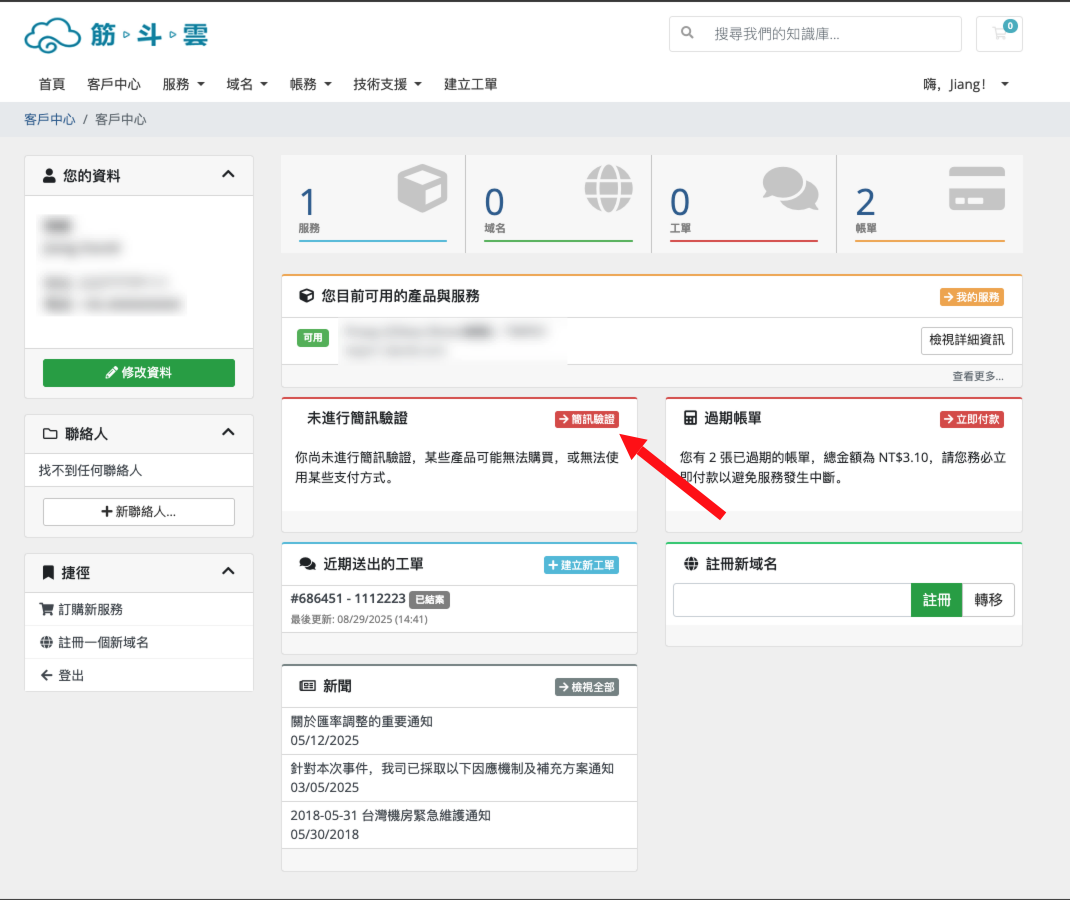
Task: Click the 修改資料 button
Action: (x=138, y=372)
